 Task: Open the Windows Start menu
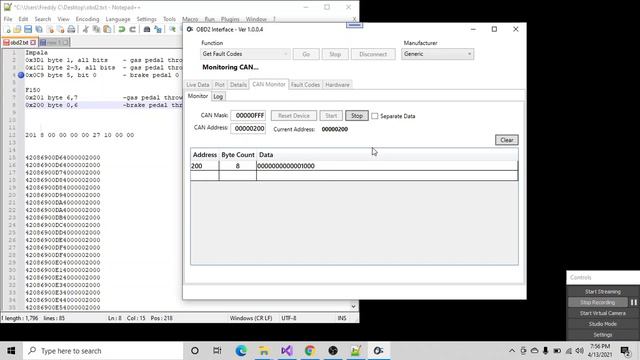[11, 351]
